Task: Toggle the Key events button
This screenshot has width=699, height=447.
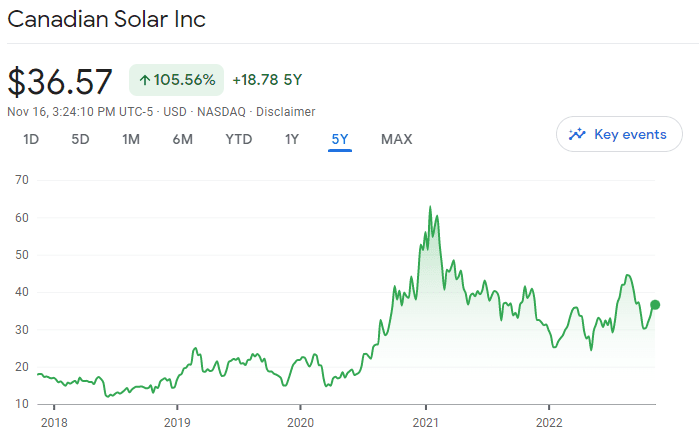Action: pos(618,134)
